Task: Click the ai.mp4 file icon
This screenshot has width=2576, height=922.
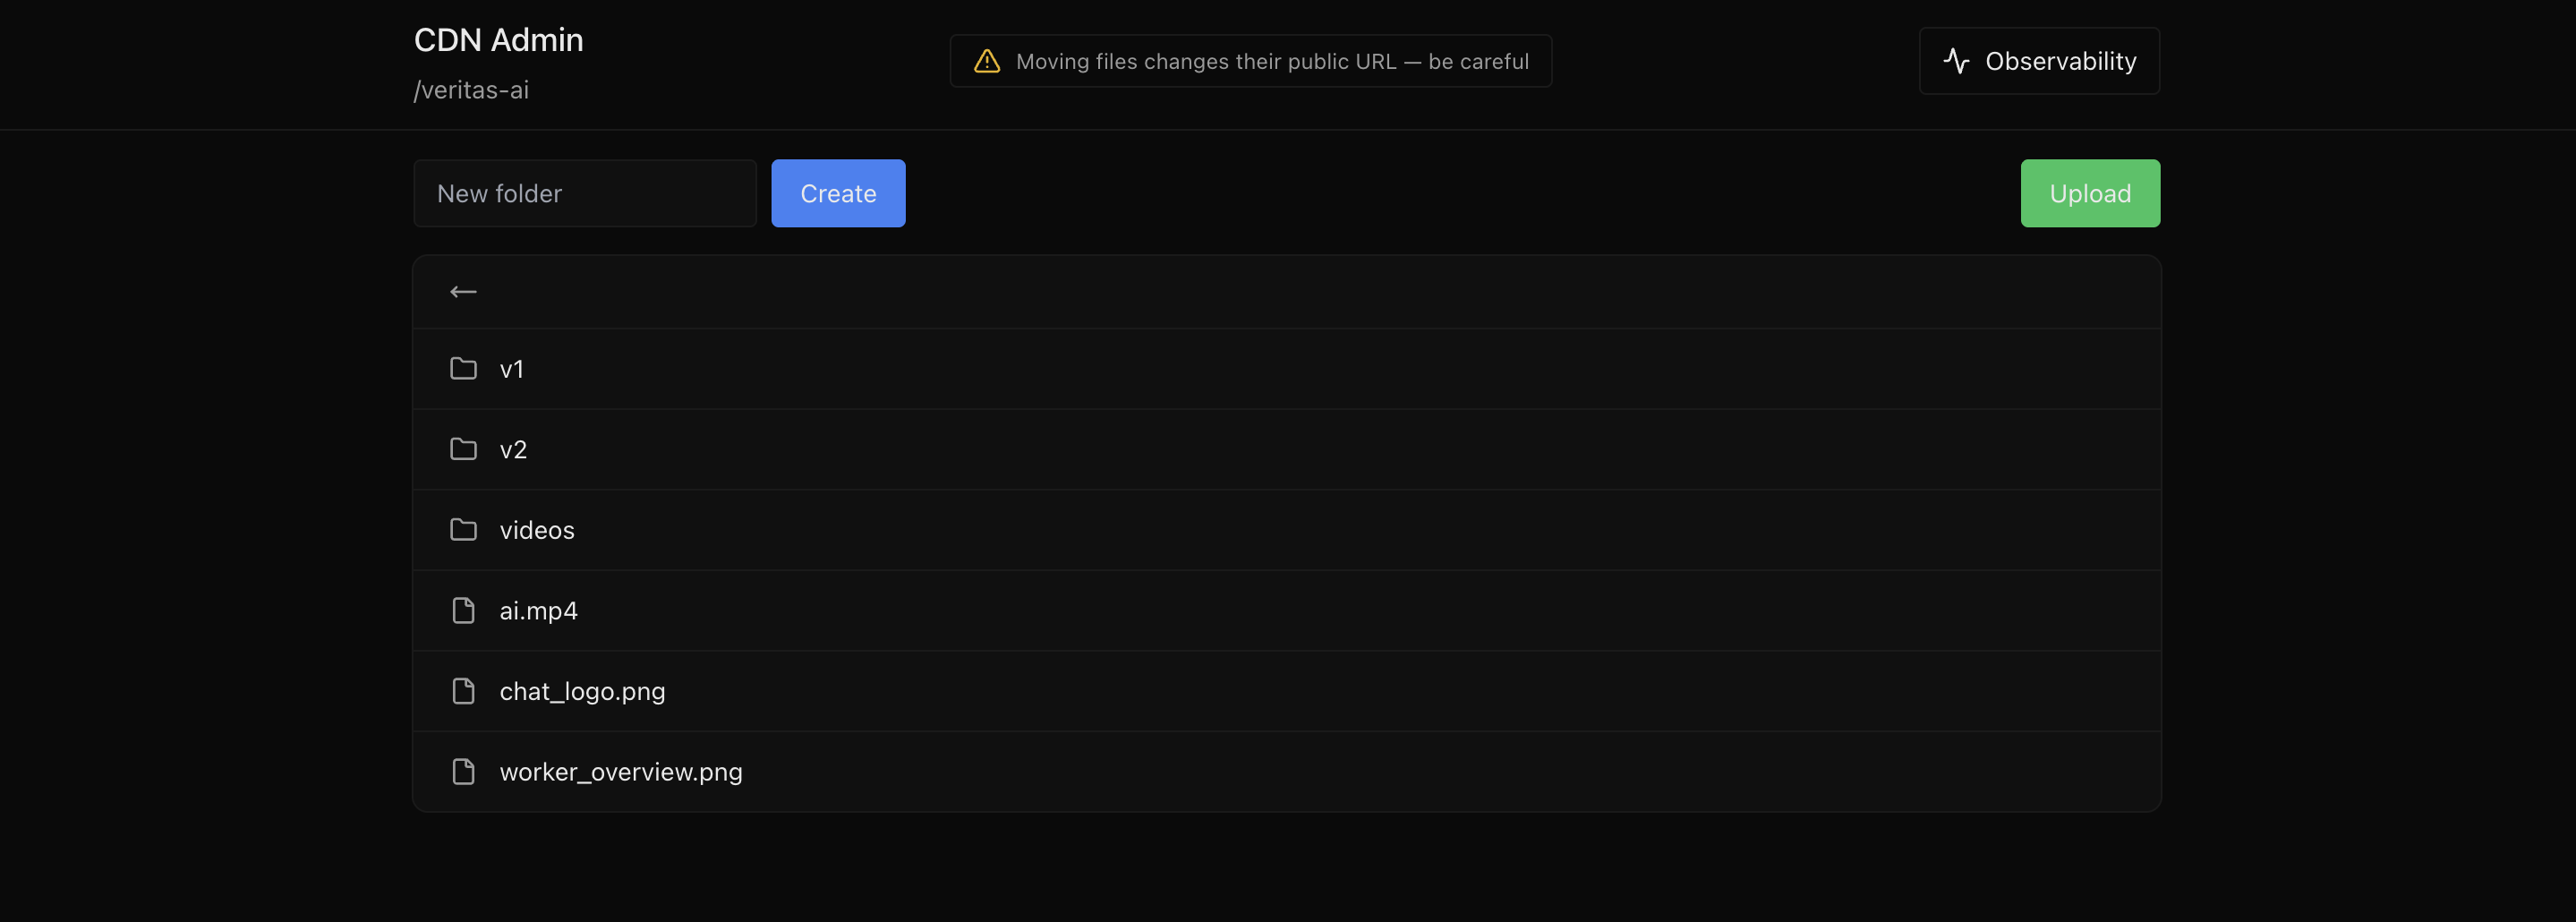Action: tap(463, 611)
